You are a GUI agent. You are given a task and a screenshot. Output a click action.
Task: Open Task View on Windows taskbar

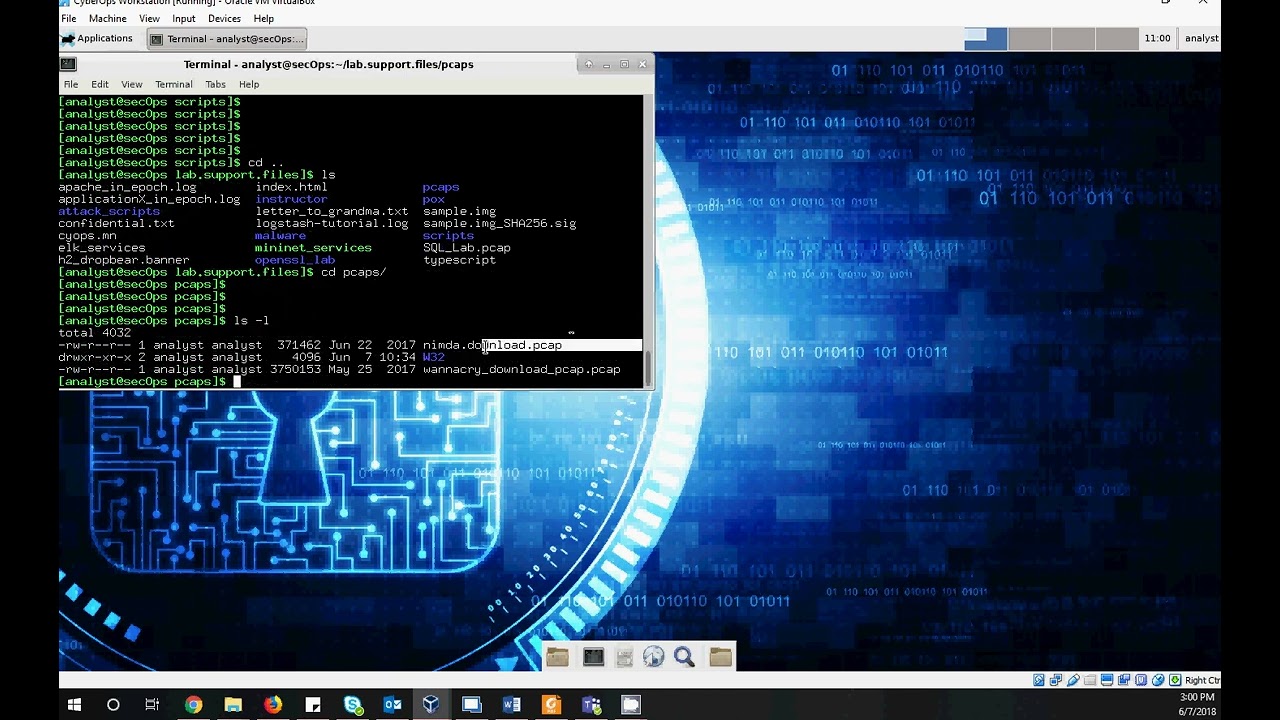click(x=152, y=705)
